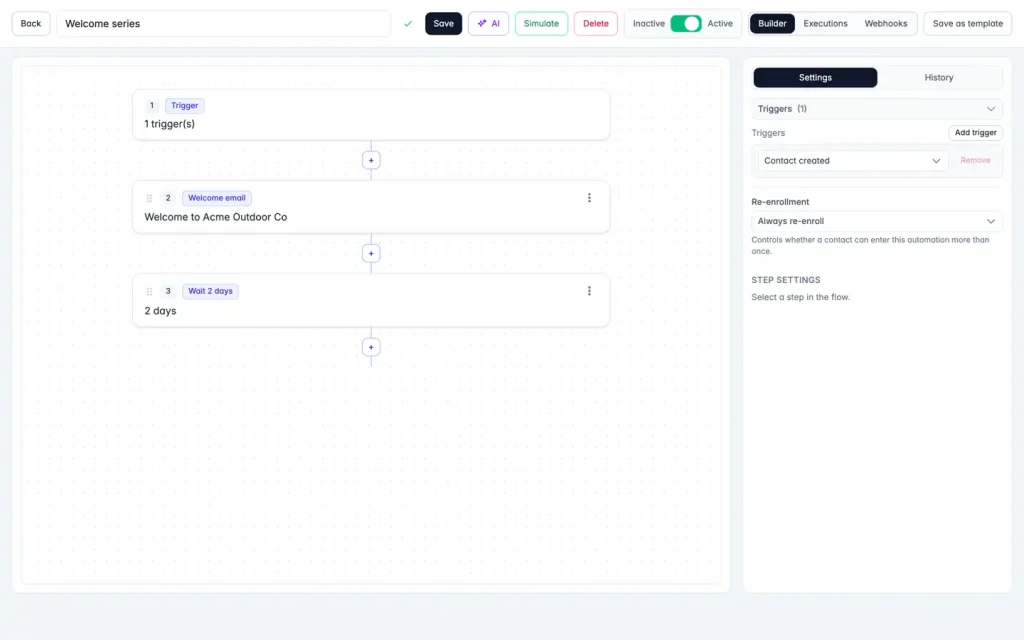This screenshot has height=640, width=1024.
Task: Add step below Wait 2 days card
Action: click(x=371, y=347)
